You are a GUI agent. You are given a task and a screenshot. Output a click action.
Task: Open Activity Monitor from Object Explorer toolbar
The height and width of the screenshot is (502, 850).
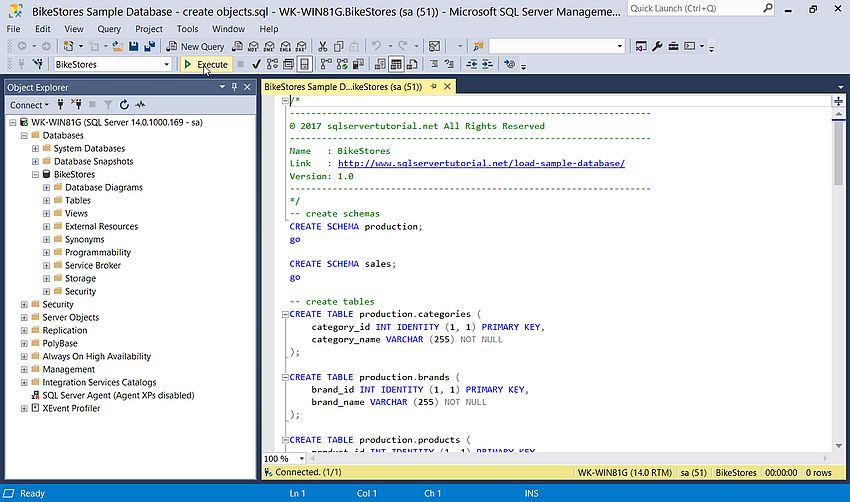pos(140,105)
